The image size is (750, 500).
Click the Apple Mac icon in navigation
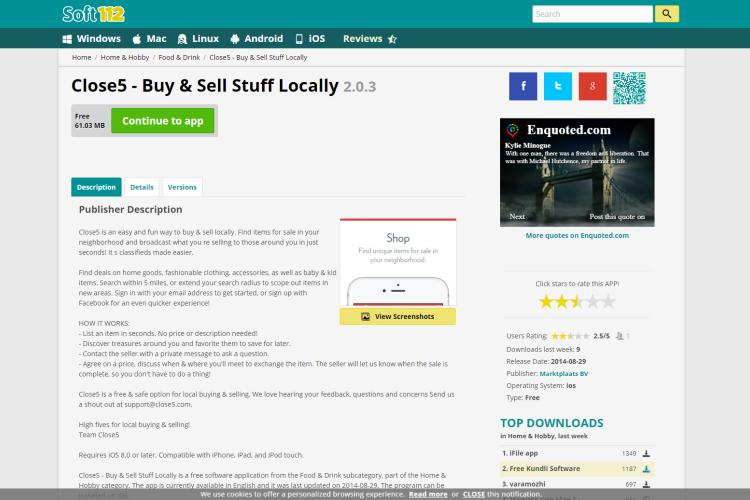pyautogui.click(x=137, y=39)
